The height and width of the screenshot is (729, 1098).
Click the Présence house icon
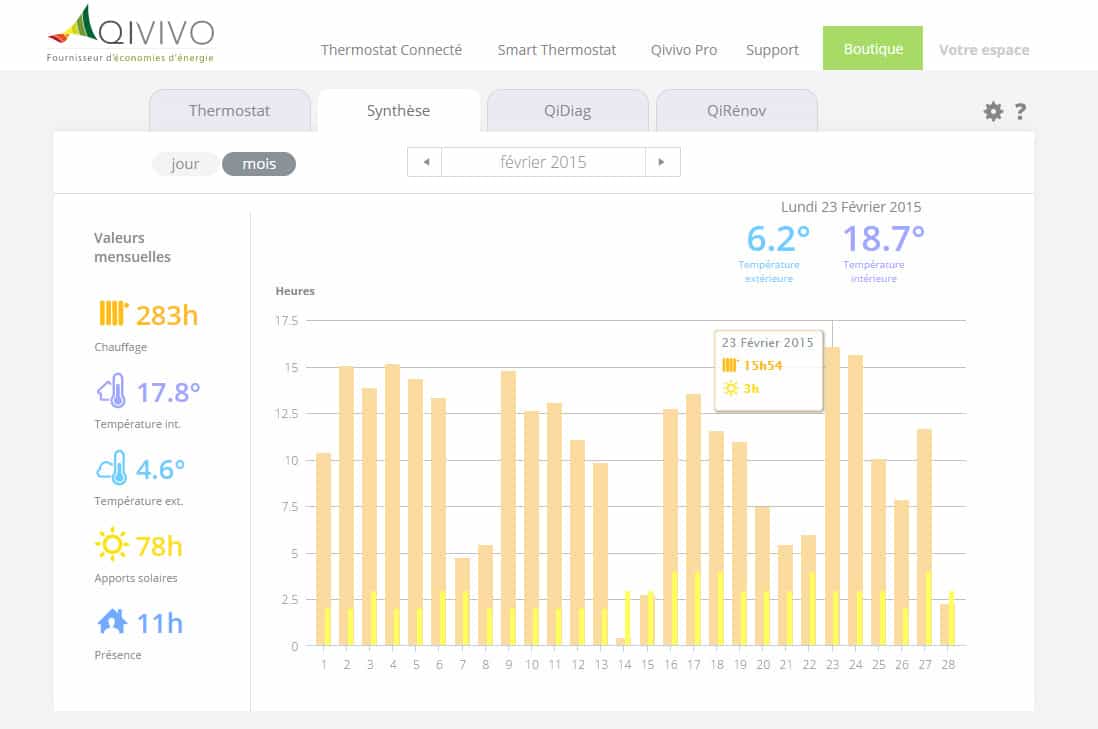pos(112,621)
